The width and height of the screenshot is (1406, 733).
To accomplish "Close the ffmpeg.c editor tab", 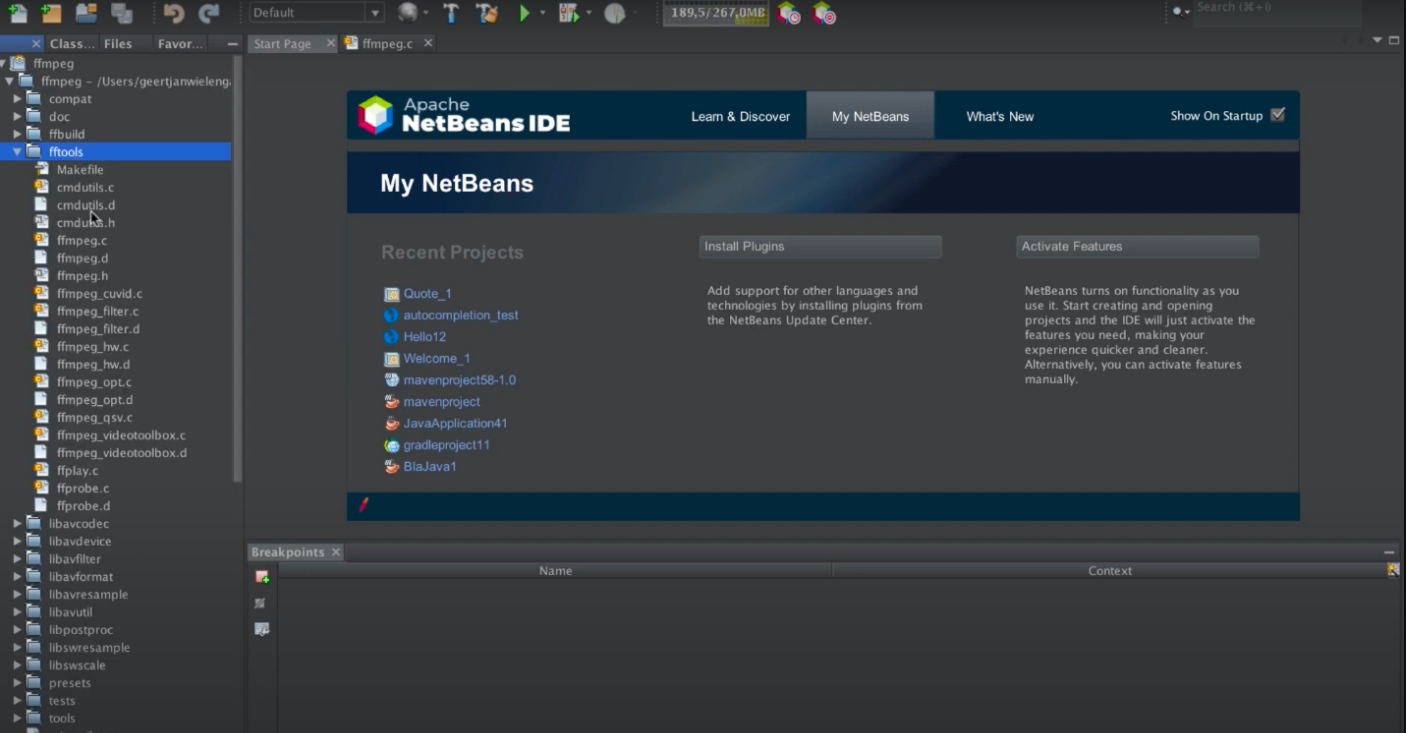I will (428, 43).
